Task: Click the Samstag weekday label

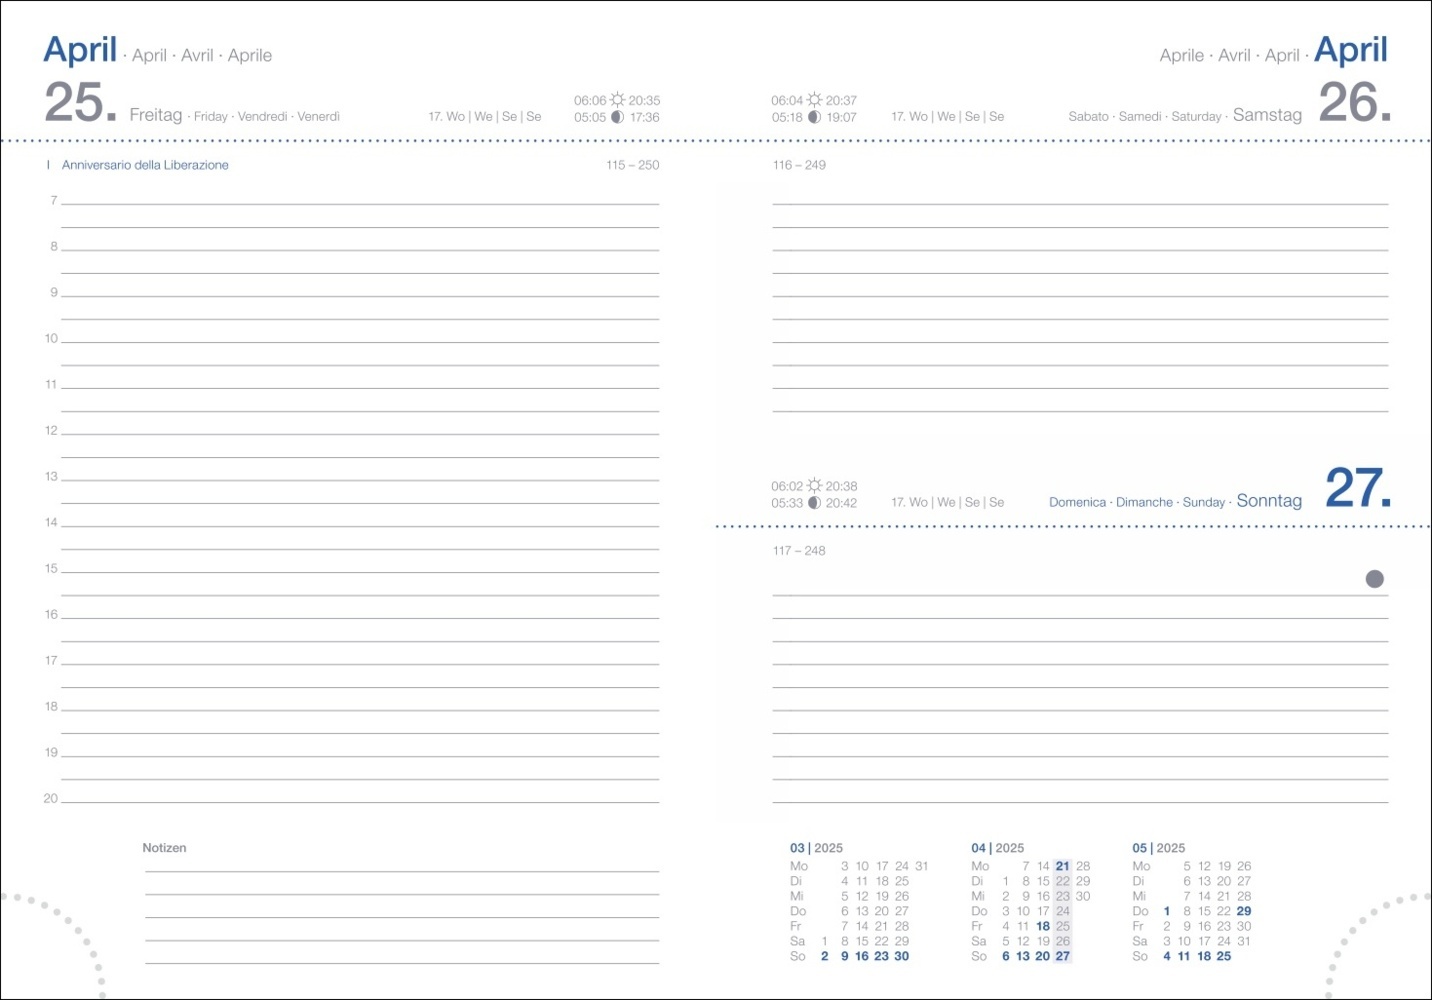Action: click(1267, 115)
